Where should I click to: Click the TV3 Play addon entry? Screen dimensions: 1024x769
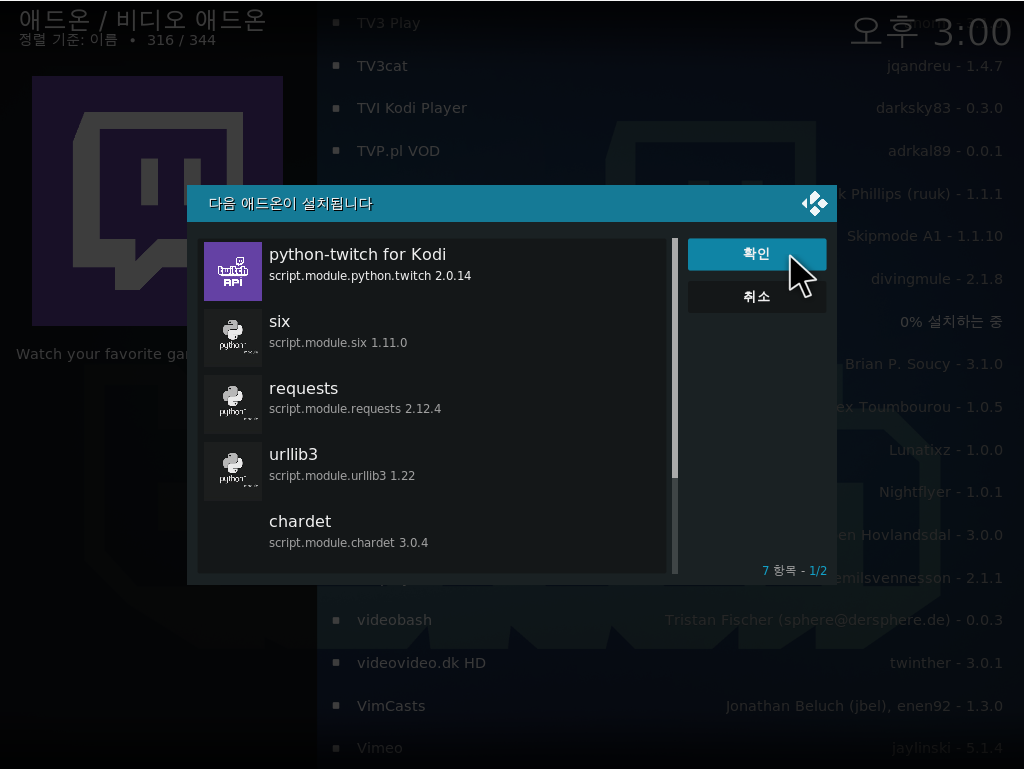[x=388, y=23]
